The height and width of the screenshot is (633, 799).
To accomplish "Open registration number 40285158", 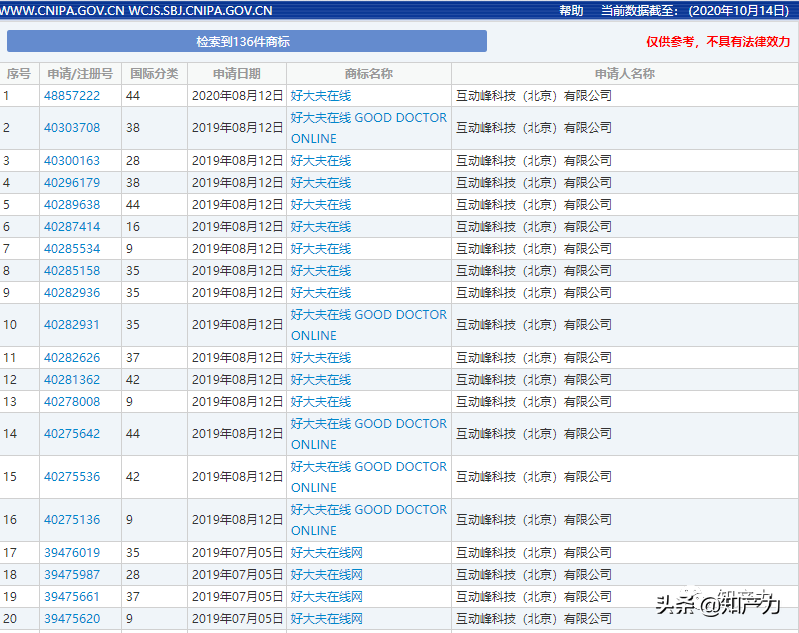I will [72, 271].
